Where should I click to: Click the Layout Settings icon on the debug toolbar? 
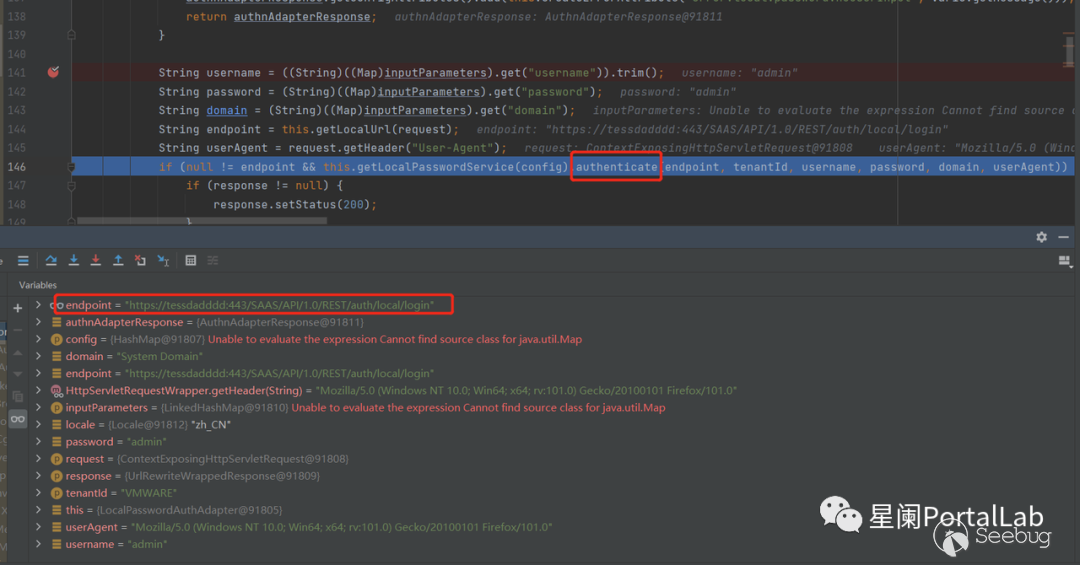[1064, 261]
